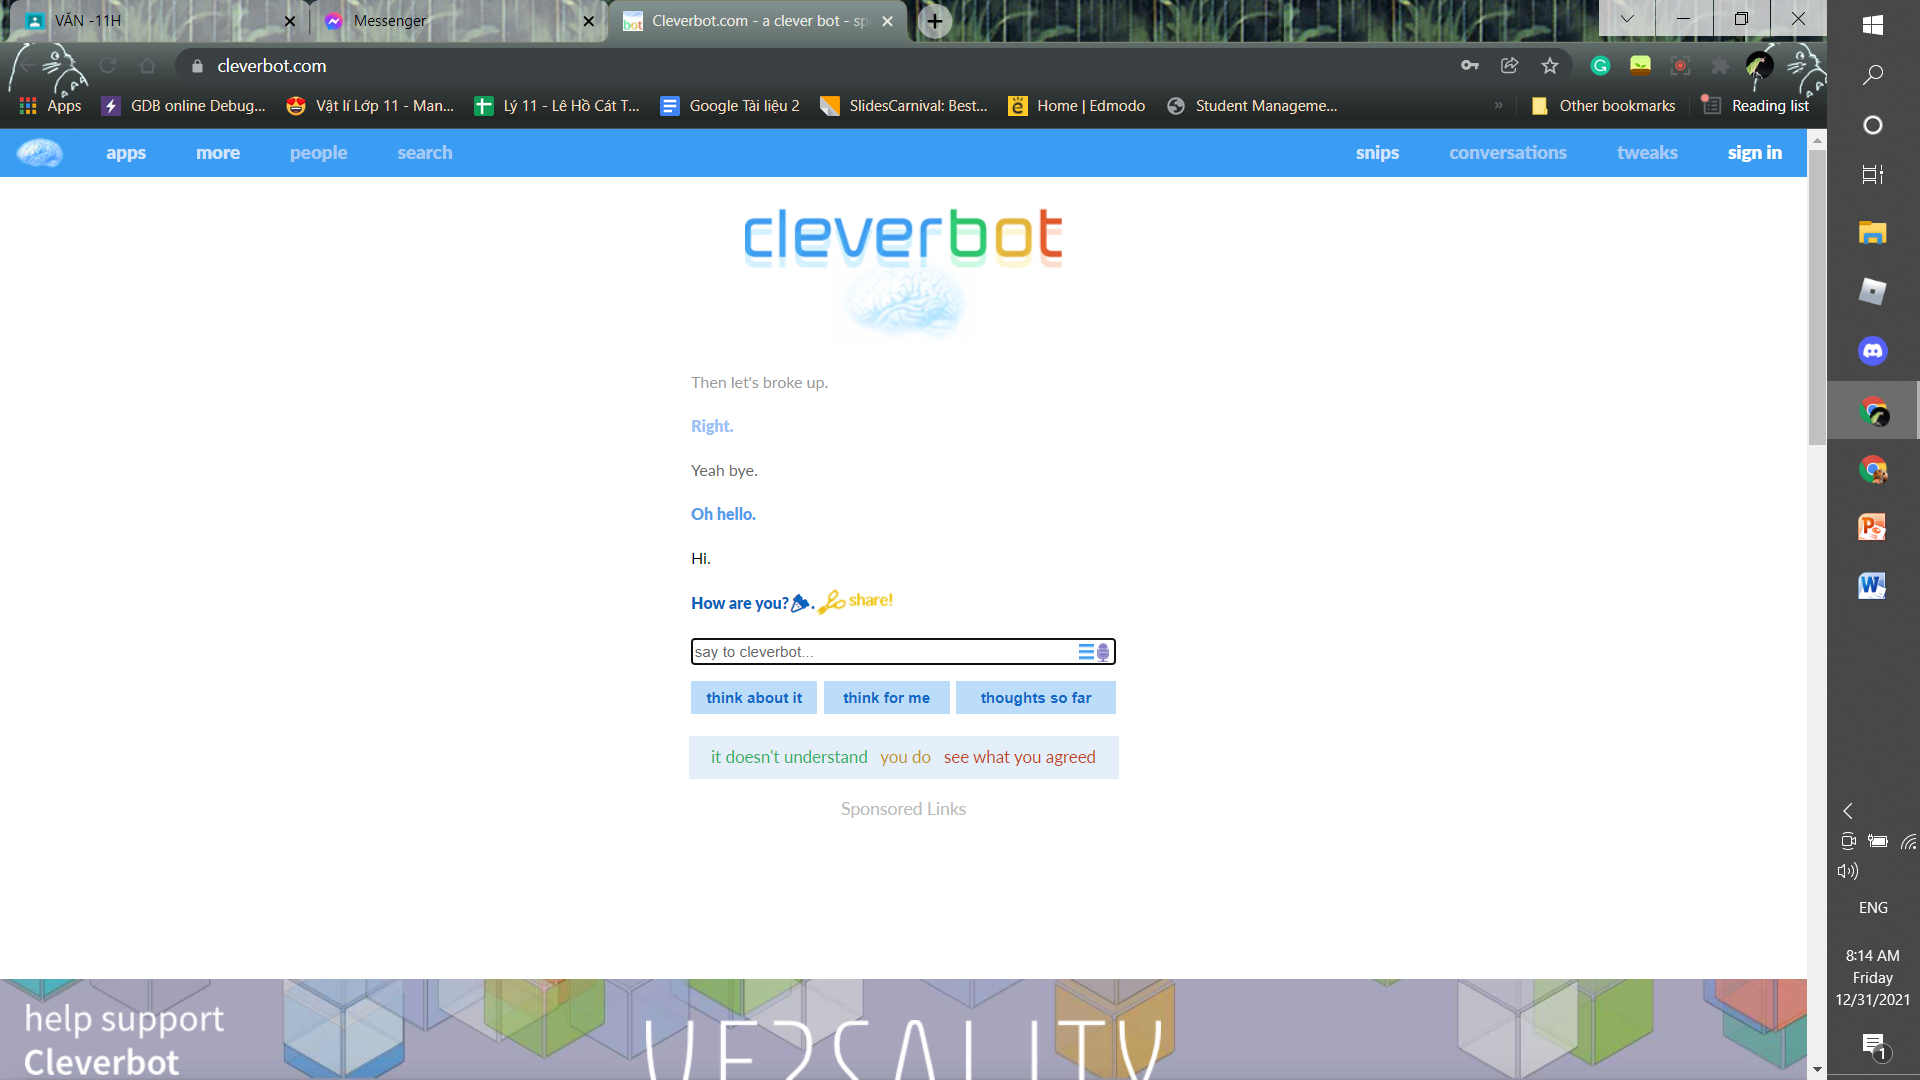Screen dimensions: 1920x1080
Task: Click the you do link
Action: tap(905, 757)
